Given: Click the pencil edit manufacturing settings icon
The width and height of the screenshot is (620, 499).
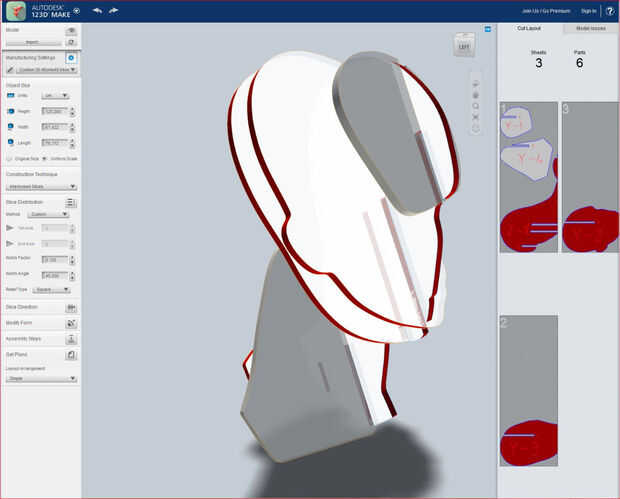Looking at the screenshot, I should tap(10, 70).
